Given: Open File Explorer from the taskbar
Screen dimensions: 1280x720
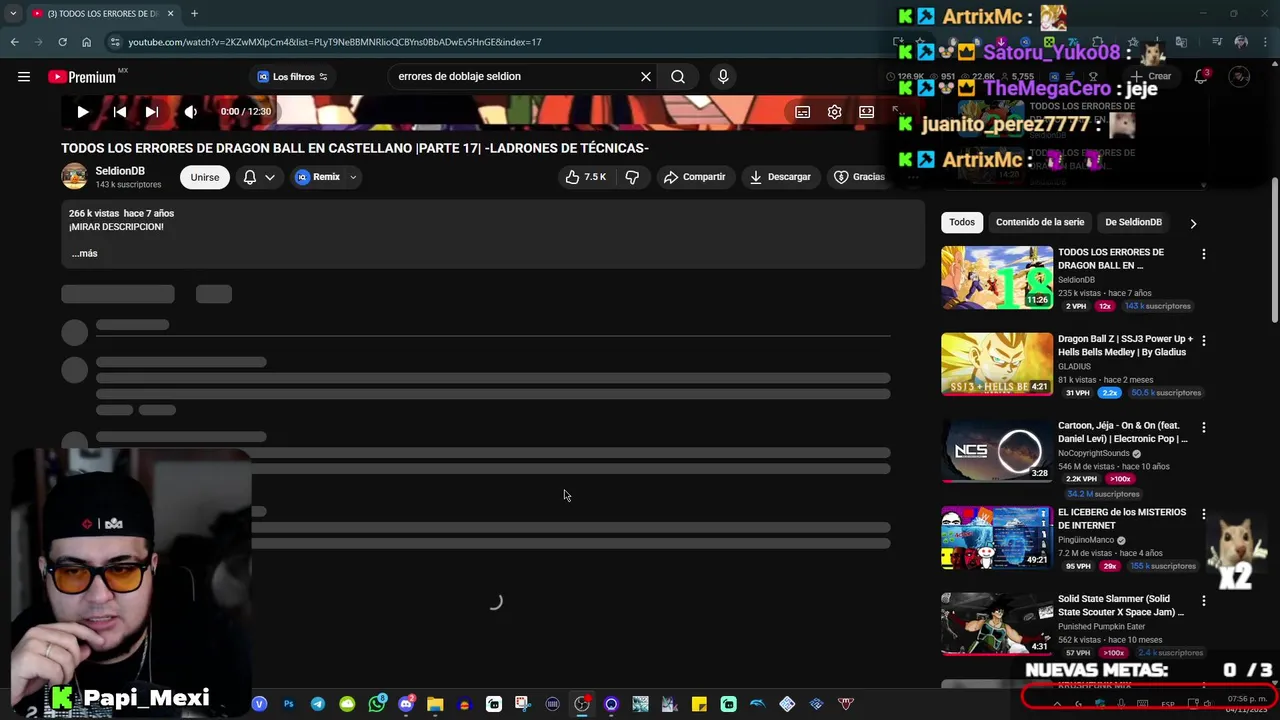Looking at the screenshot, I should (x=435, y=704).
